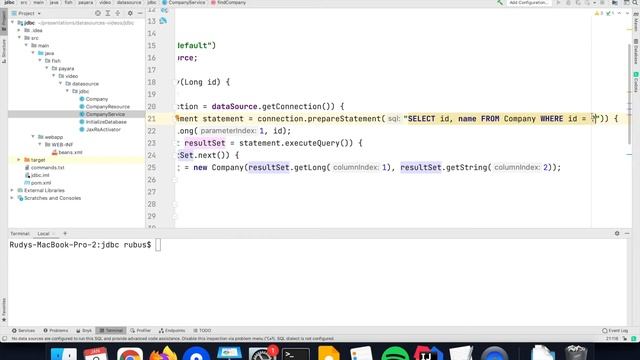This screenshot has width=640, height=360.
Task: Open Project panel gear settings
Action: [x=130, y=13]
